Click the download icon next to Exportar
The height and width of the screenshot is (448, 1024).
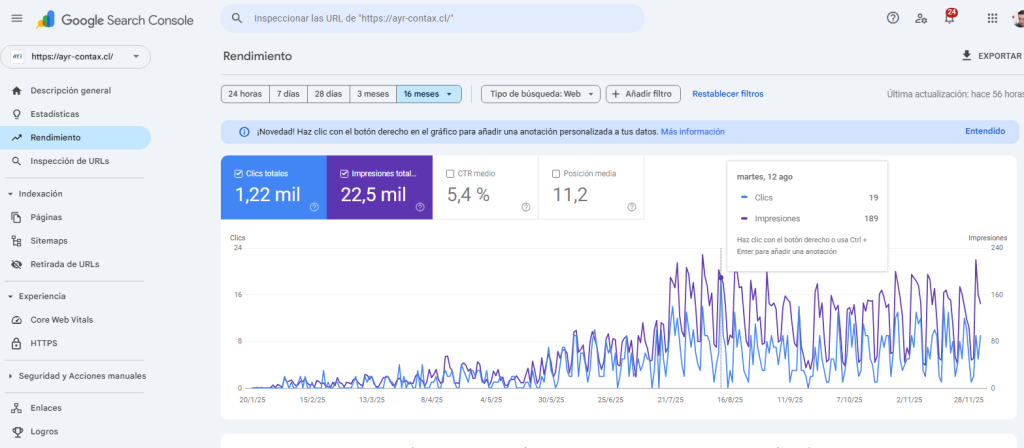tap(966, 56)
